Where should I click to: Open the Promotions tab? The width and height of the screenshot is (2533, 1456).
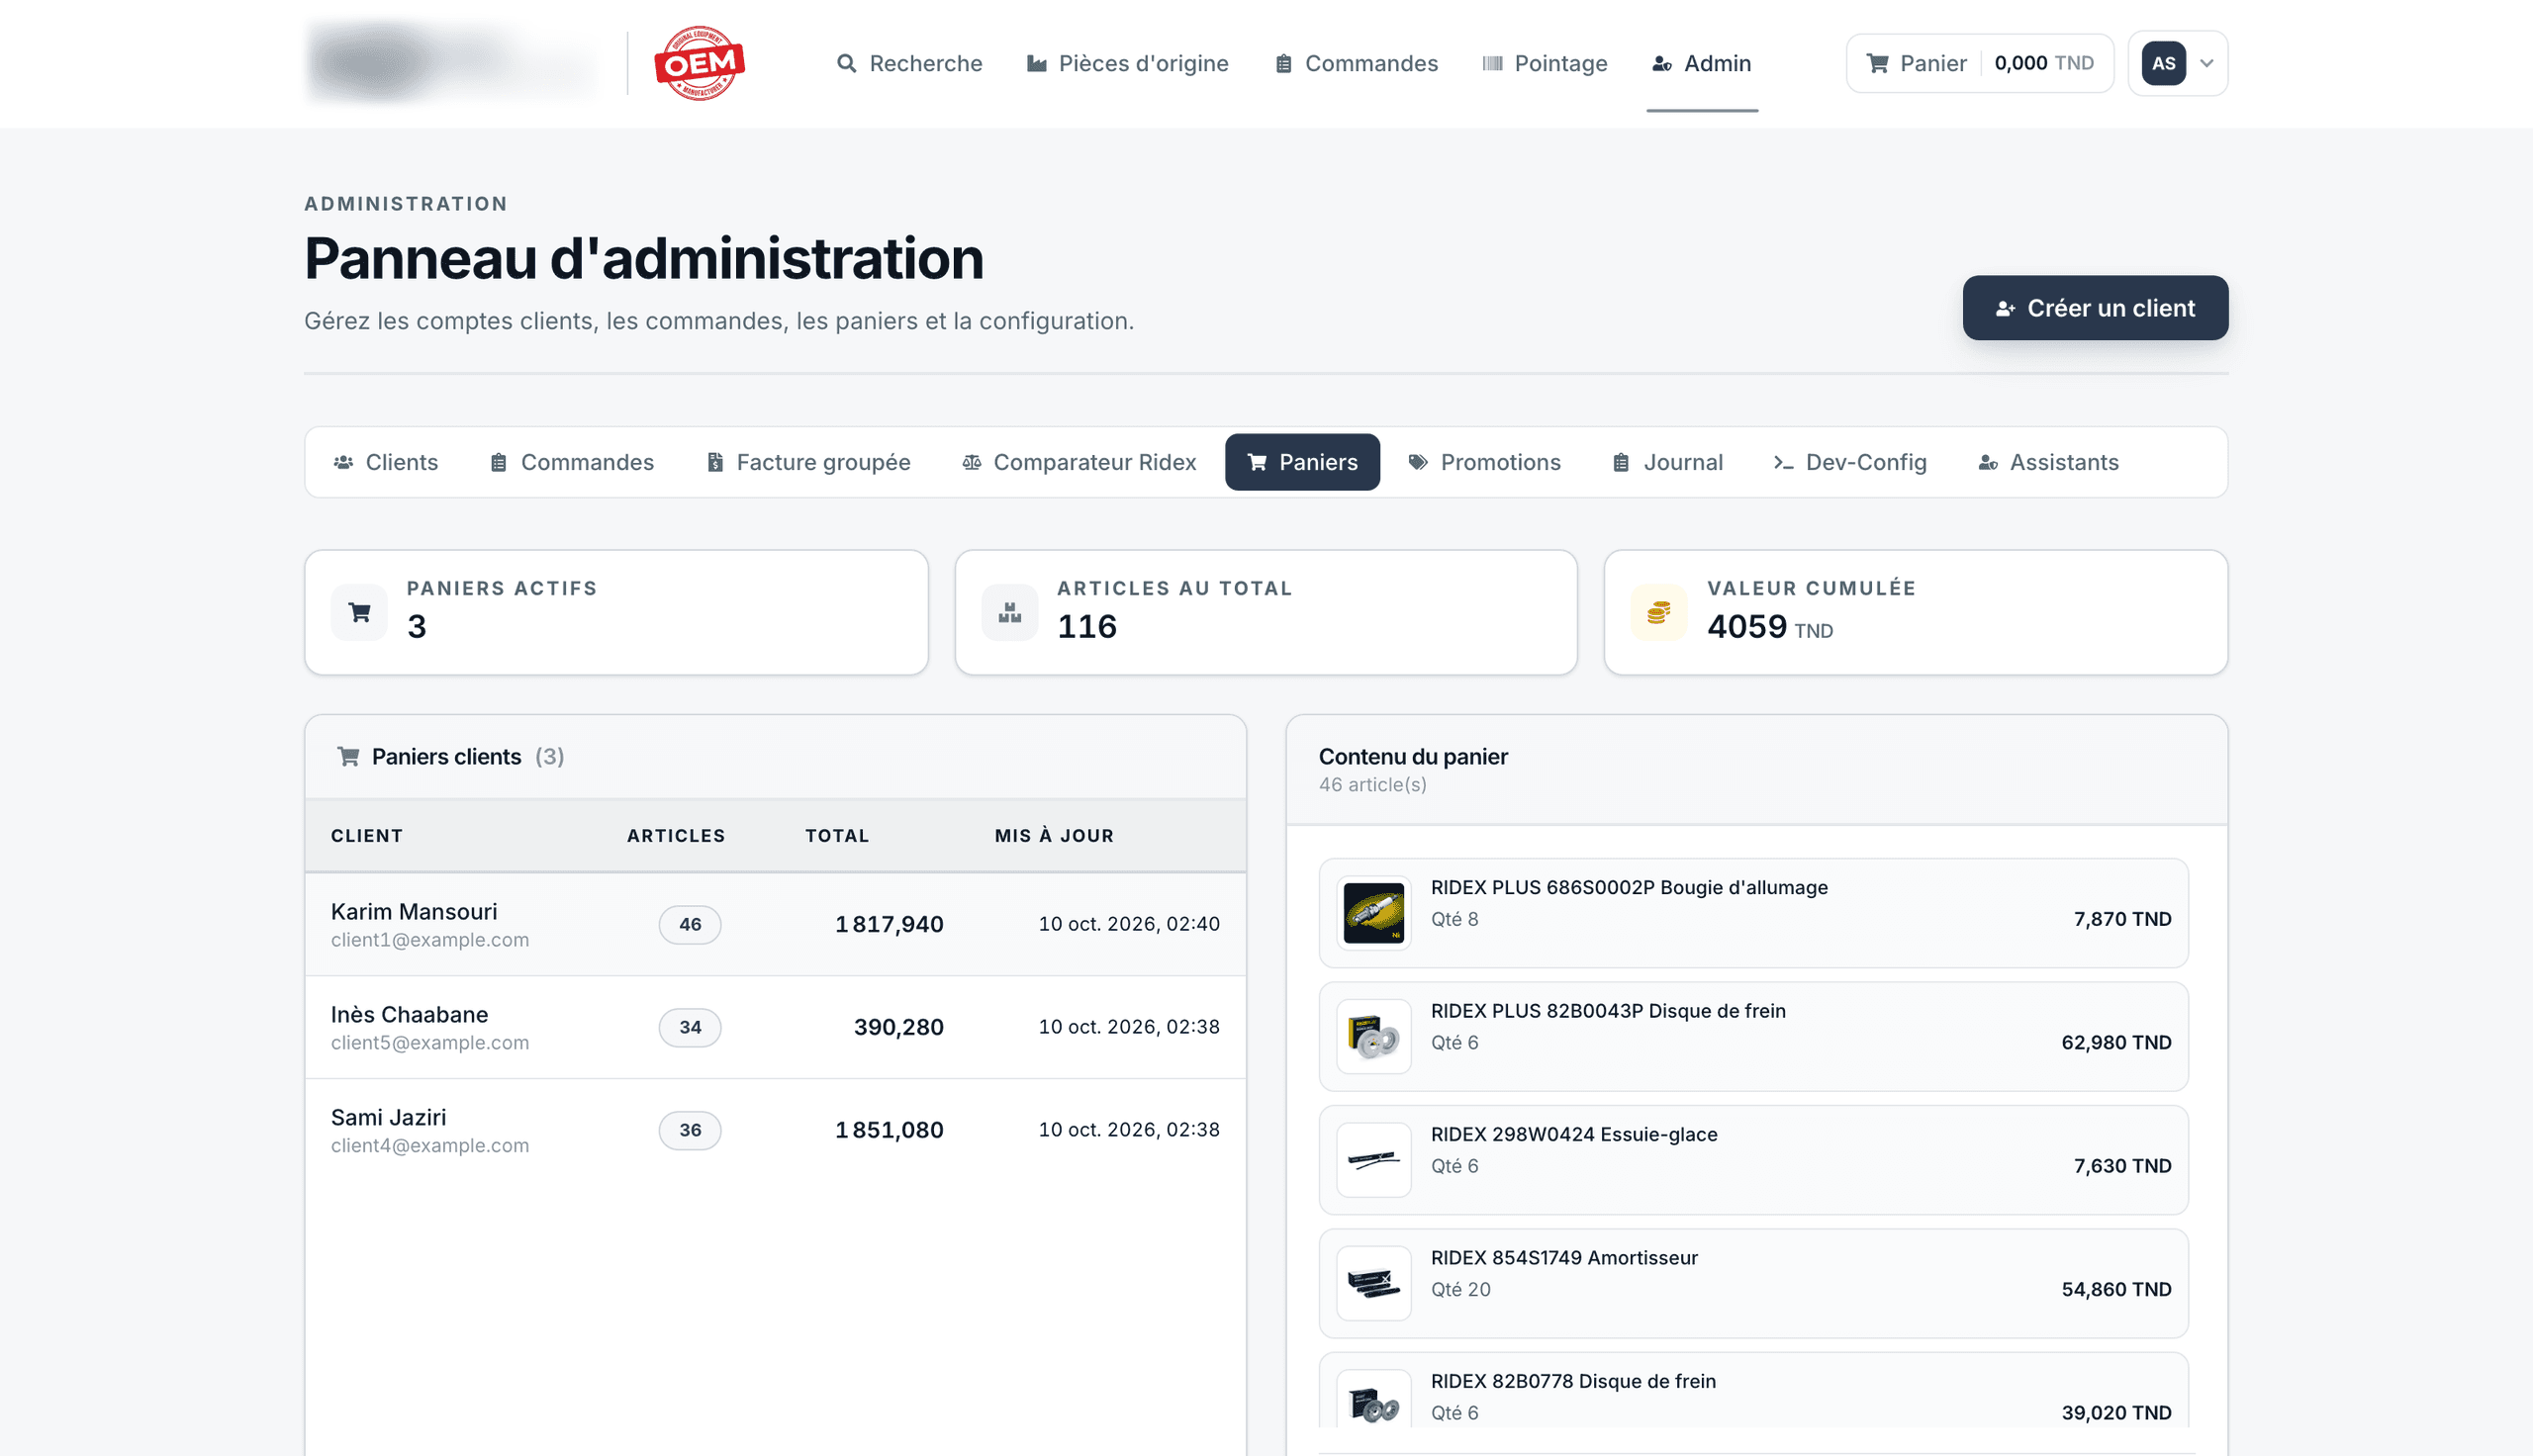pyautogui.click(x=1485, y=462)
